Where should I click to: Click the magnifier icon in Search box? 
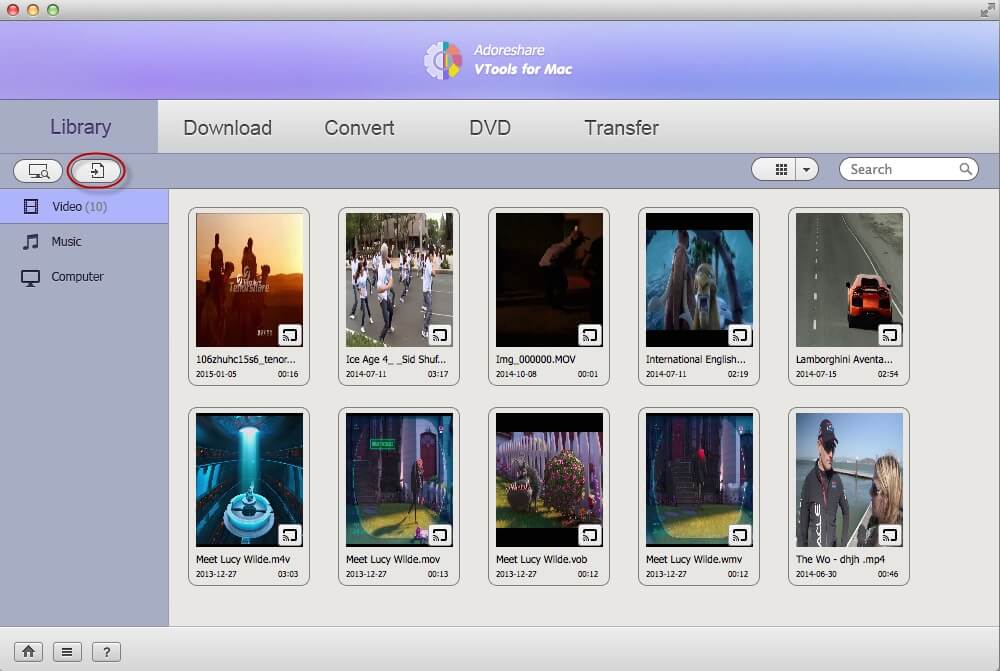pyautogui.click(x=966, y=169)
